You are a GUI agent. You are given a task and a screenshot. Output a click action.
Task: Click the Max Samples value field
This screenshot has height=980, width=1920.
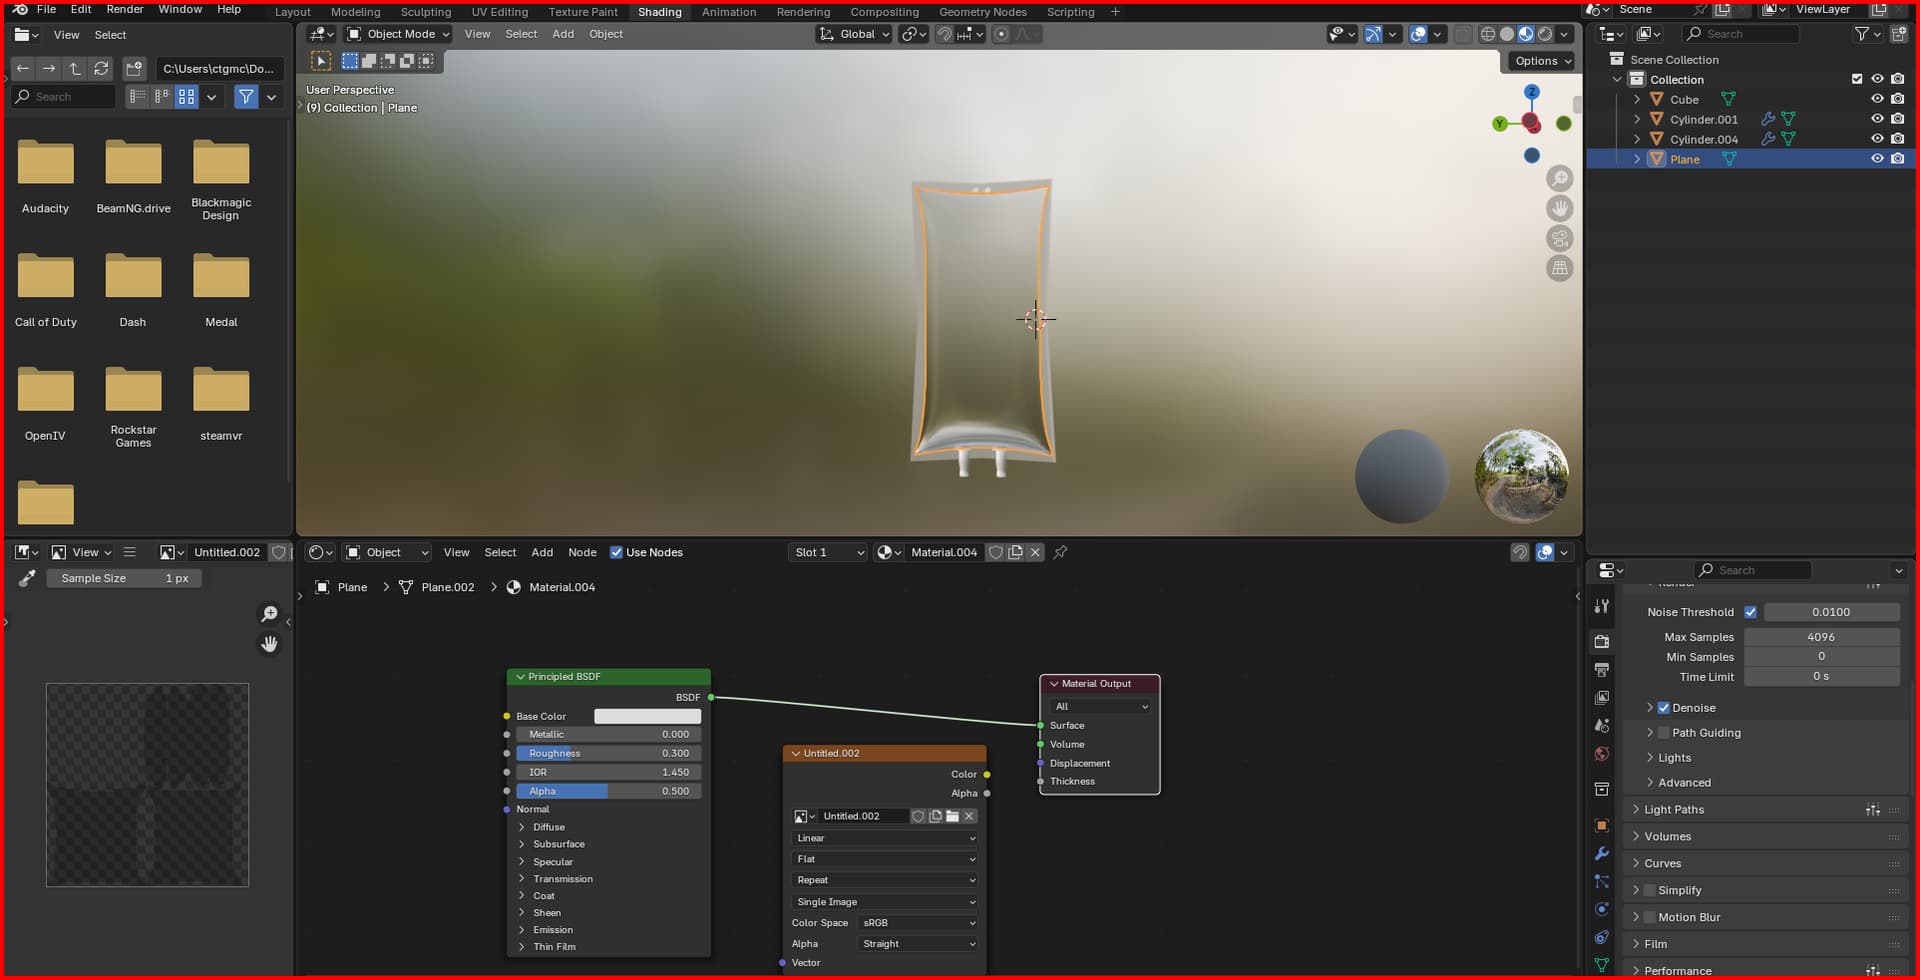point(1820,637)
